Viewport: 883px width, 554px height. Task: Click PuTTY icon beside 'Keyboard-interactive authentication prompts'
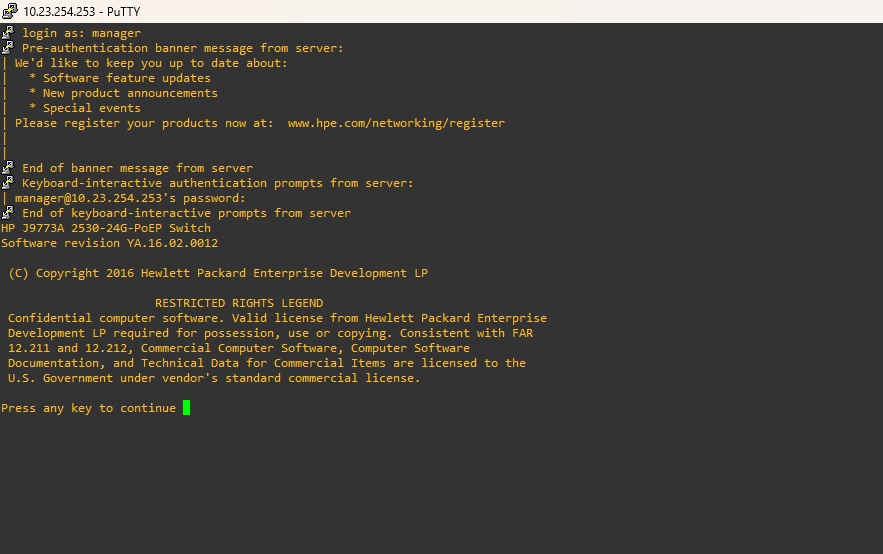point(8,182)
